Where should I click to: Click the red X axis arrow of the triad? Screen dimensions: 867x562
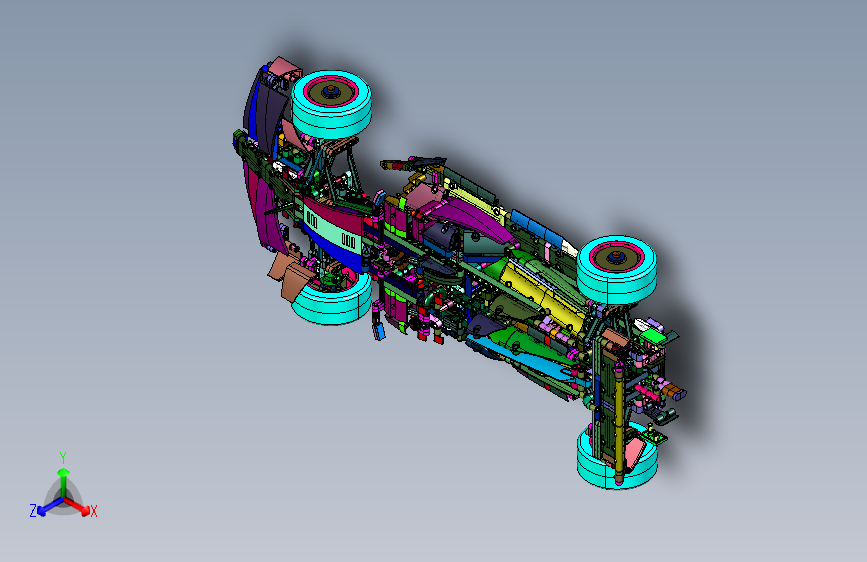(77, 506)
